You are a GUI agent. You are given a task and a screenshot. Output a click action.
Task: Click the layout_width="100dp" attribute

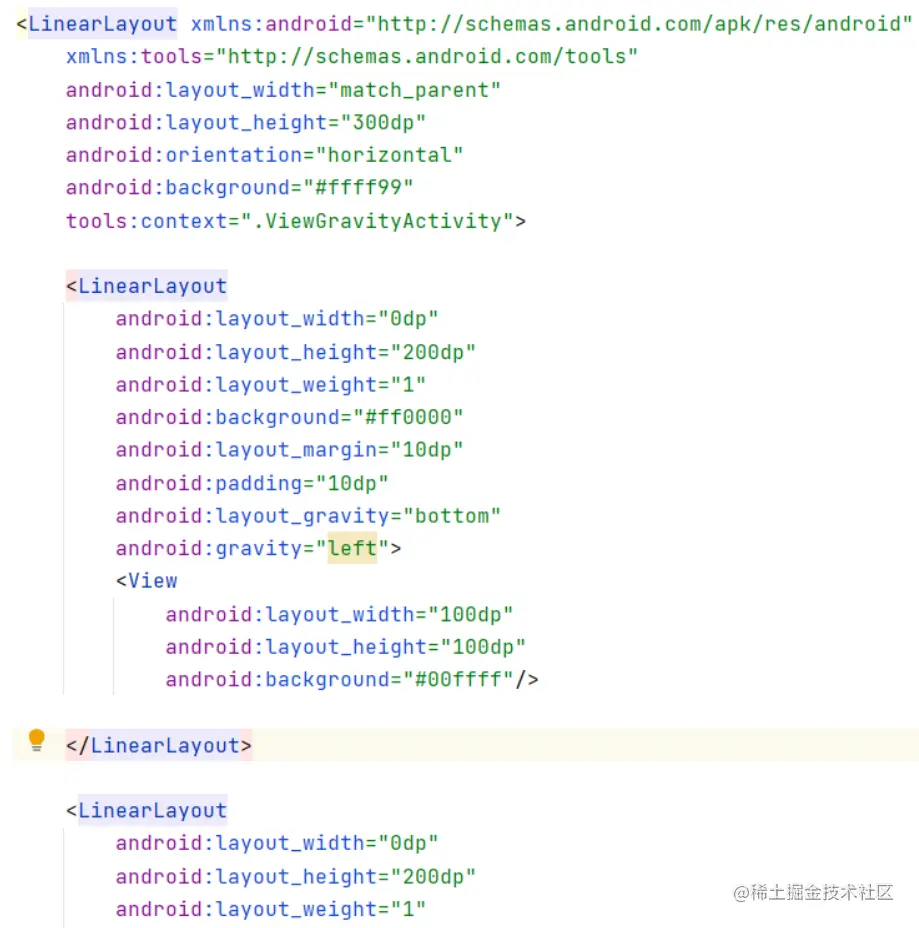(340, 614)
